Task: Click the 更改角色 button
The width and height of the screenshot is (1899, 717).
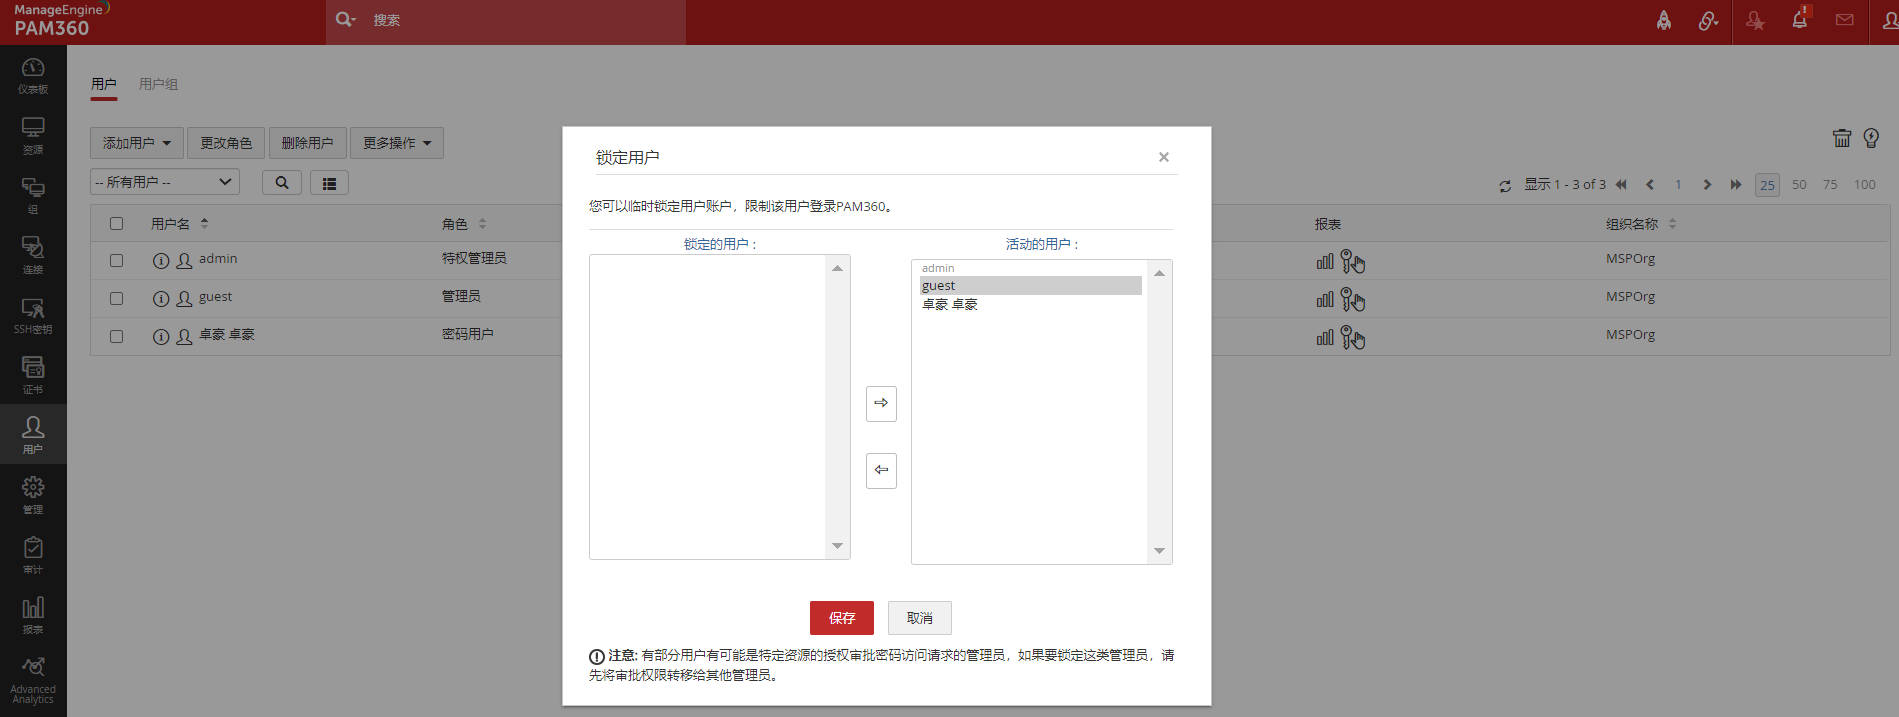Action: (x=226, y=143)
